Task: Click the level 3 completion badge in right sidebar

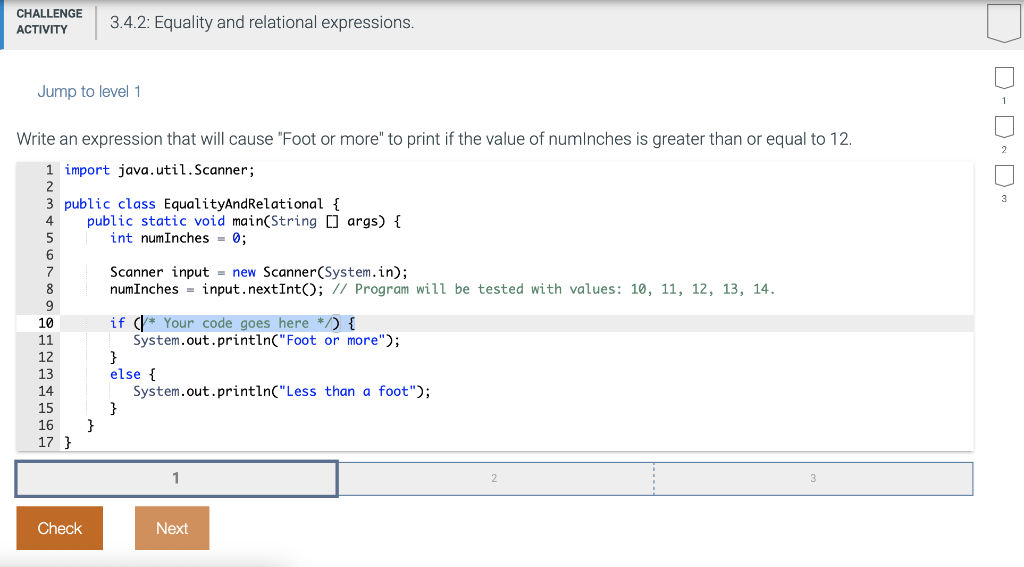Action: coord(1004,175)
